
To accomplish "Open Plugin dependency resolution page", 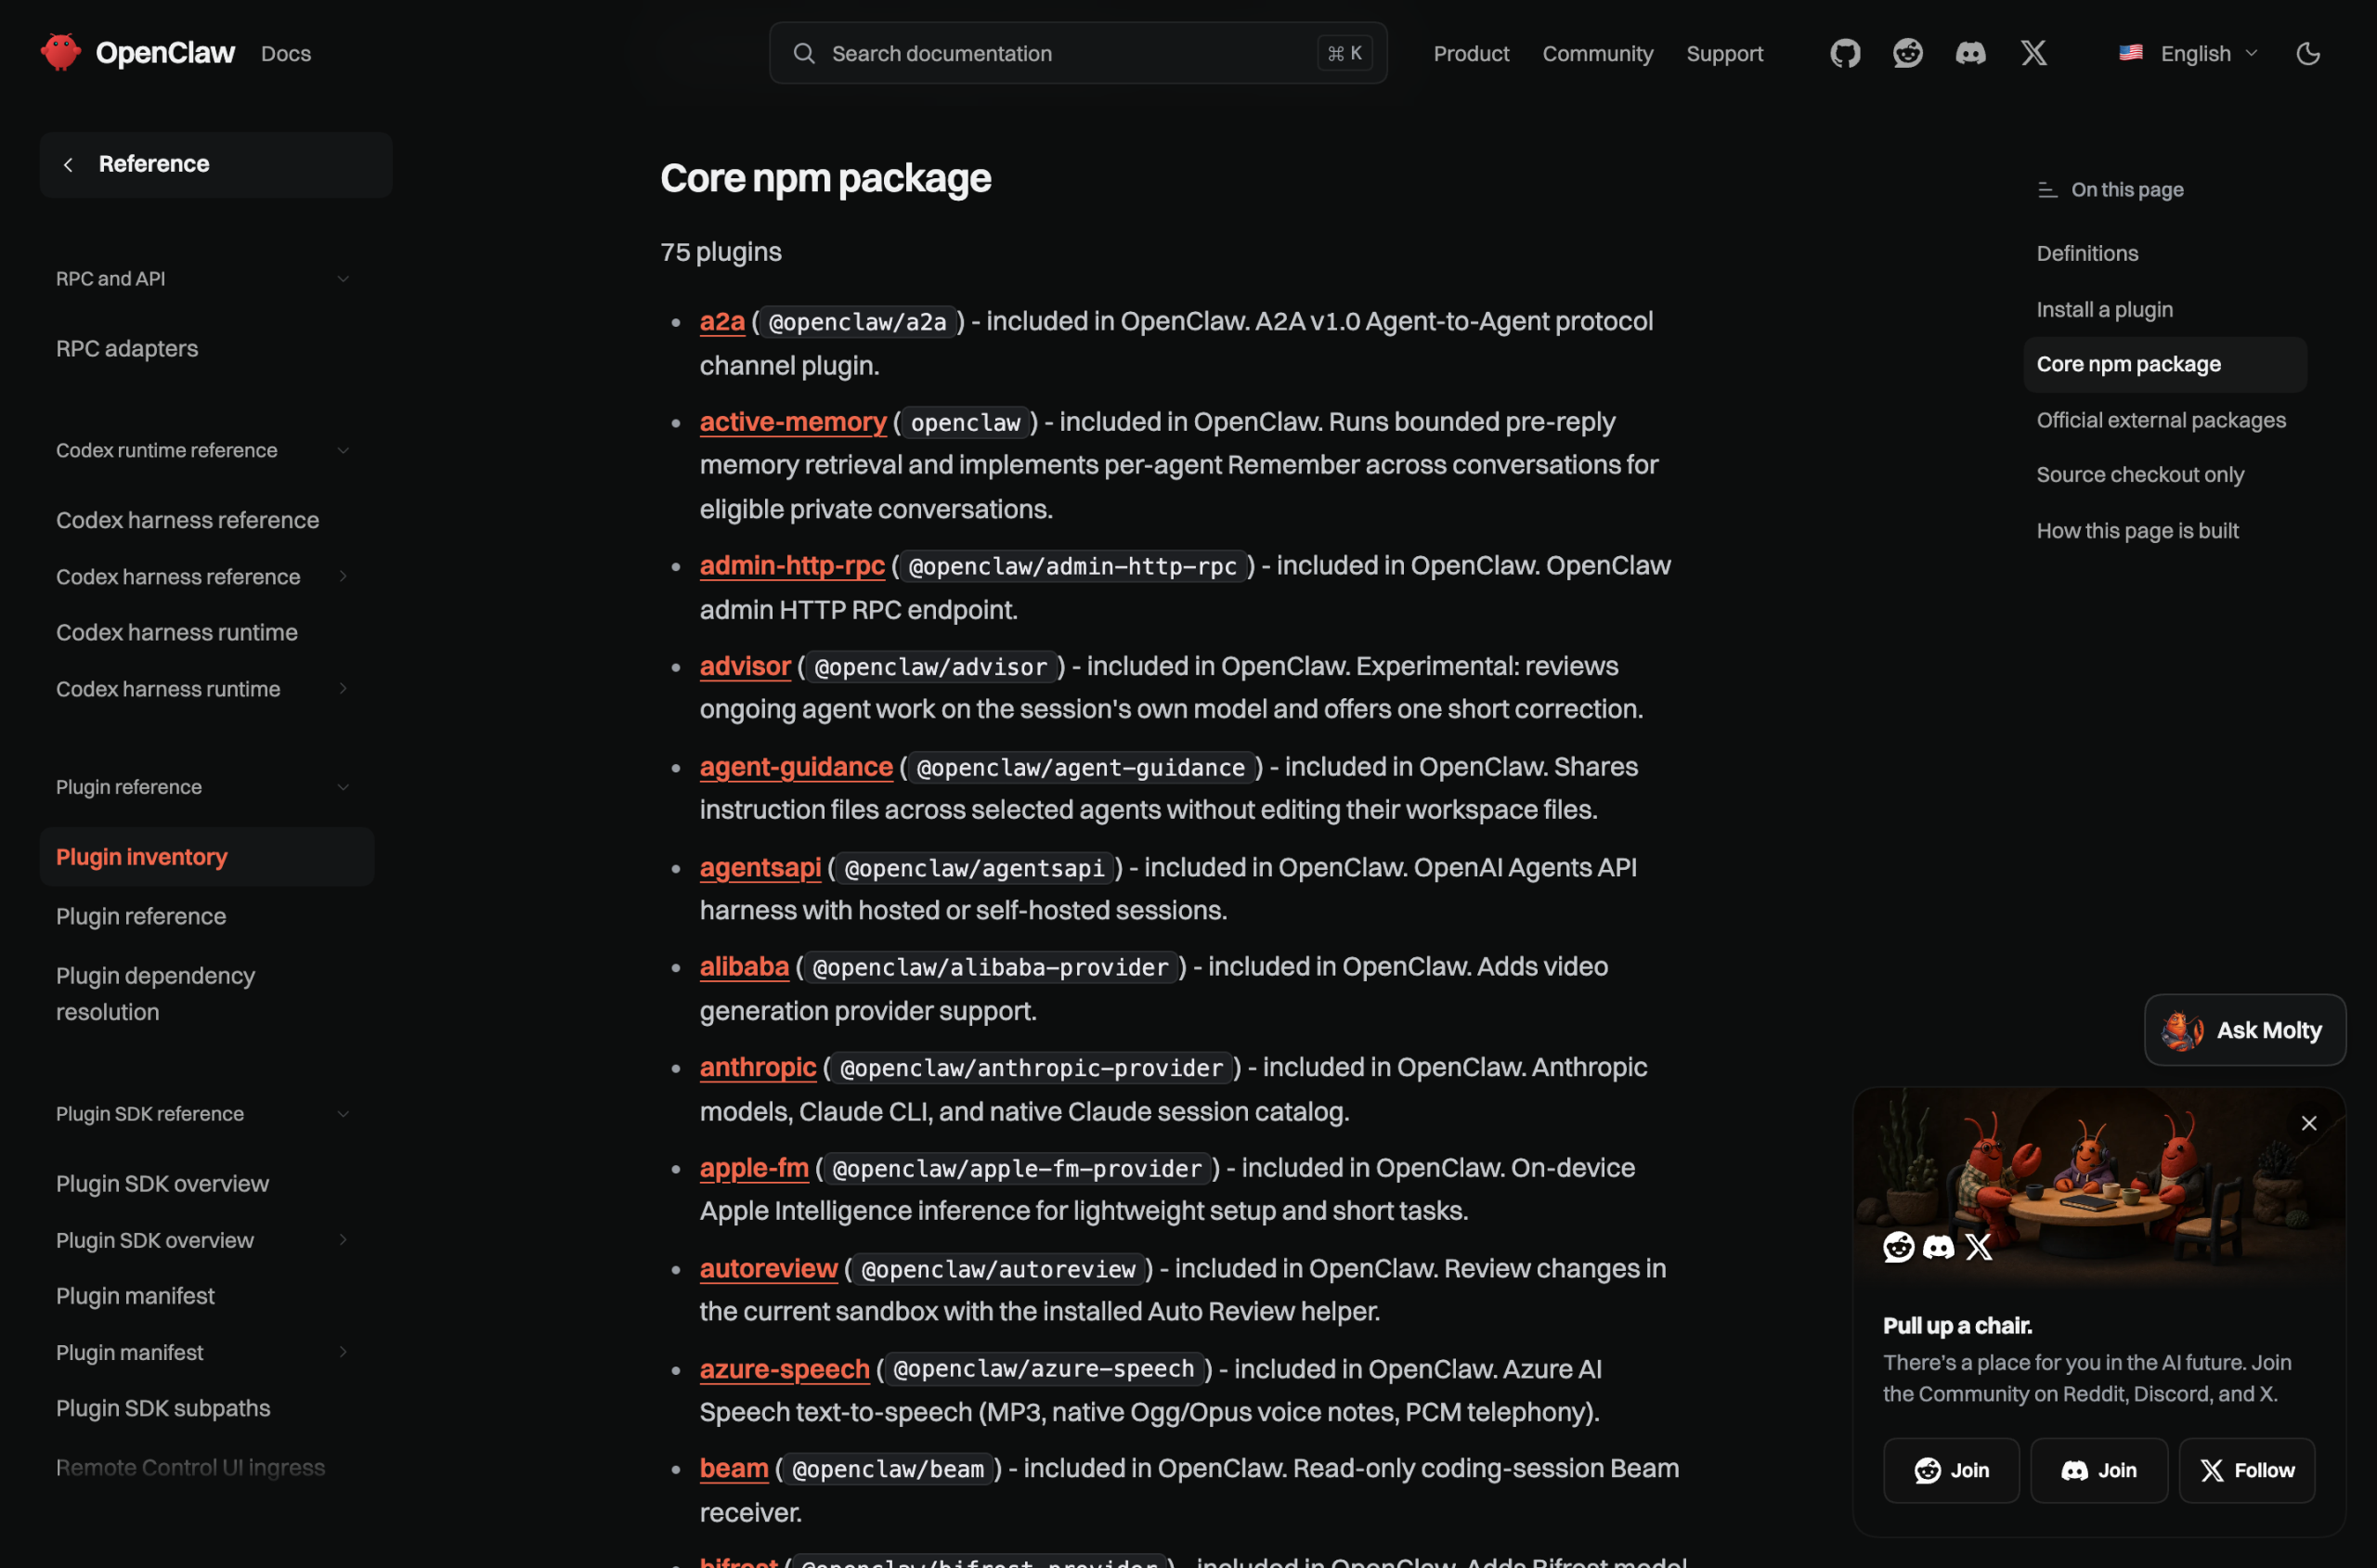I will [x=155, y=994].
